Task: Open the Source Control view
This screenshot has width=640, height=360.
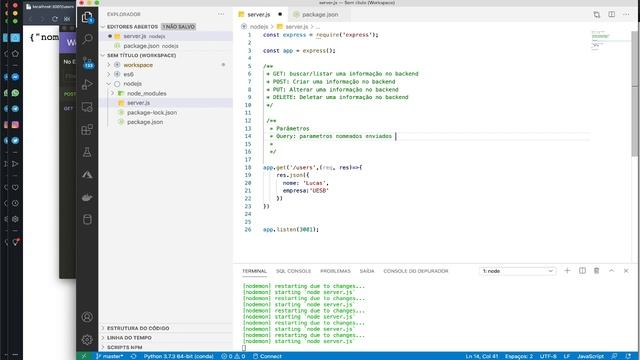Action: (87, 62)
